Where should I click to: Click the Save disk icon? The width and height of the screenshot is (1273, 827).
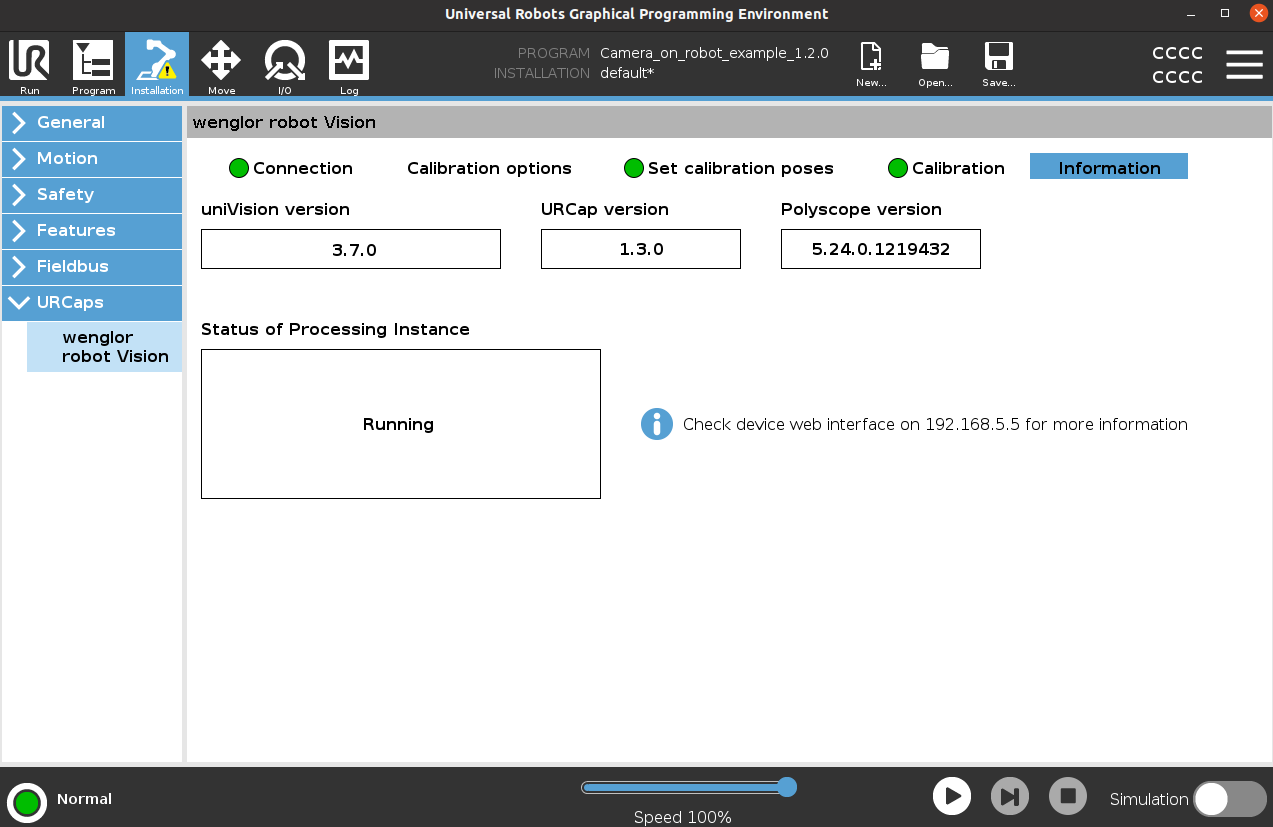pyautogui.click(x=999, y=65)
